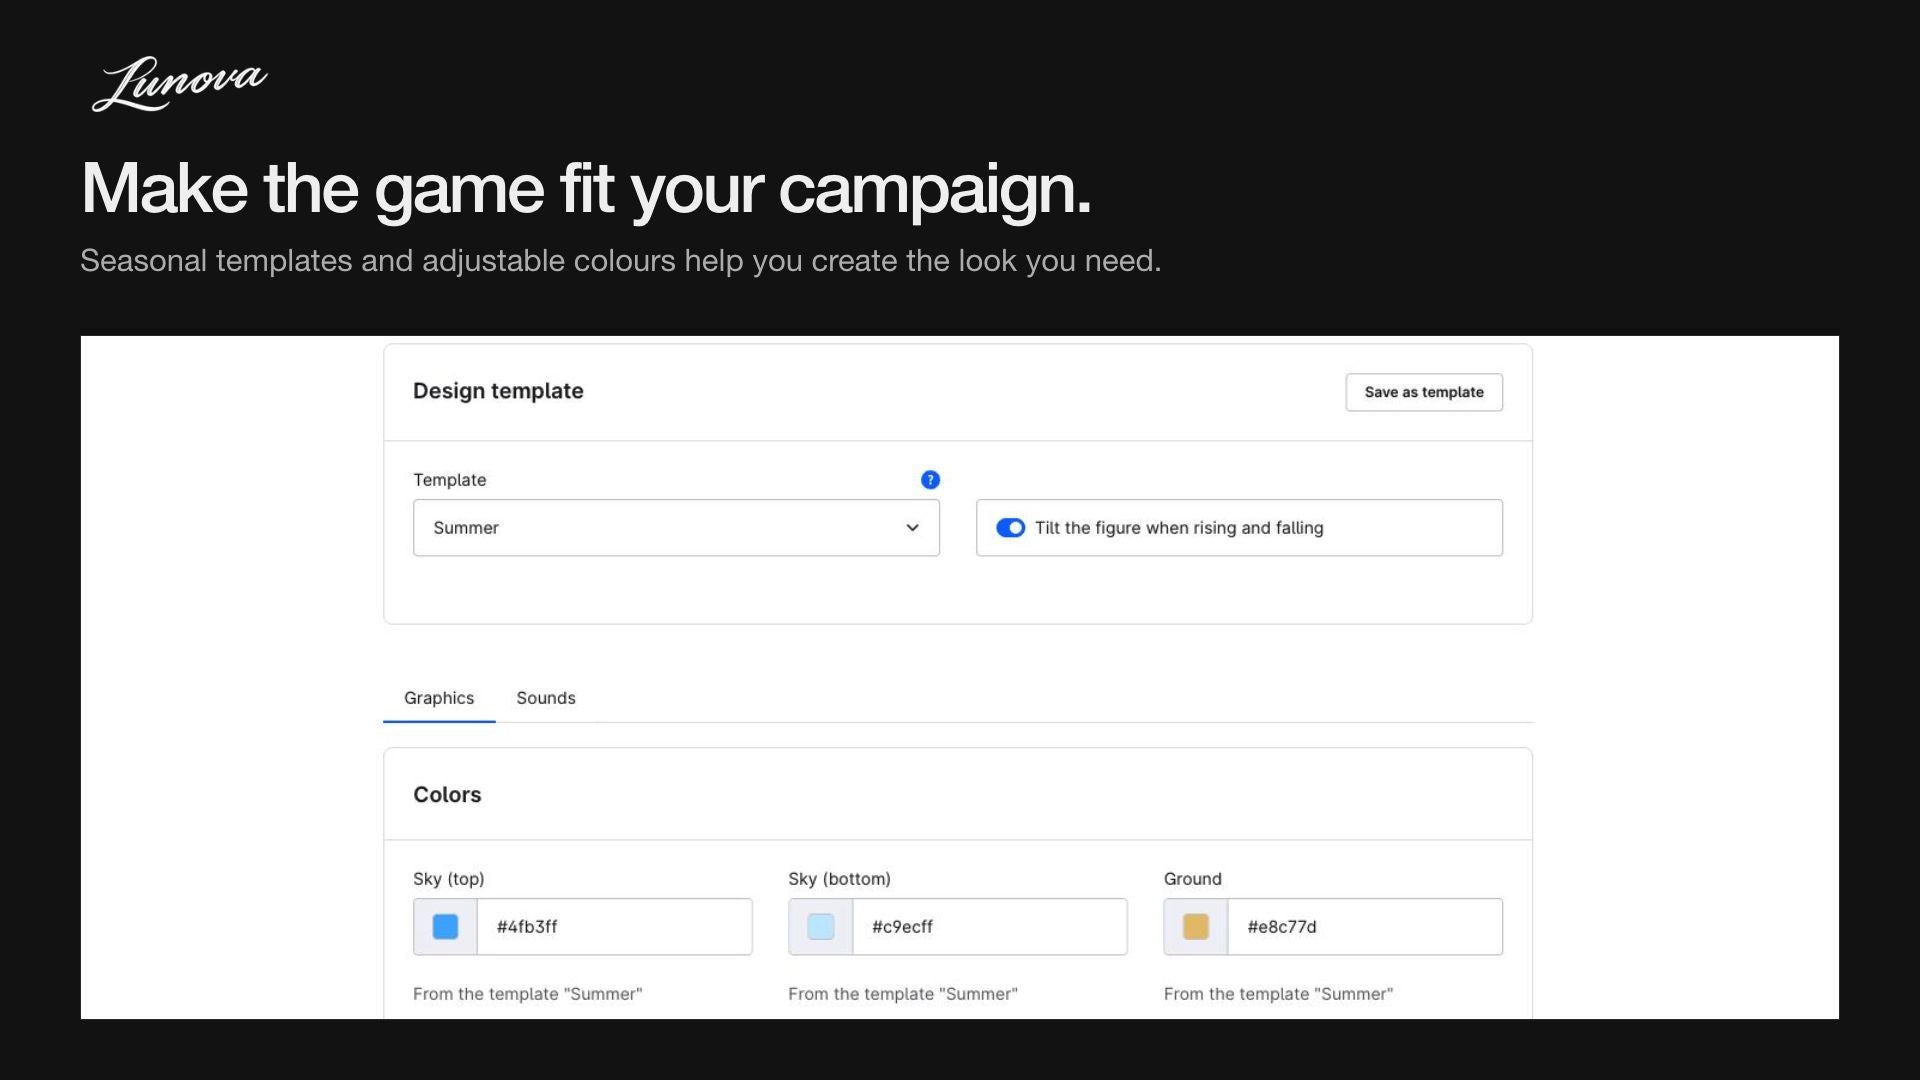
Task: Click the tilt option label text
Action: (1179, 528)
